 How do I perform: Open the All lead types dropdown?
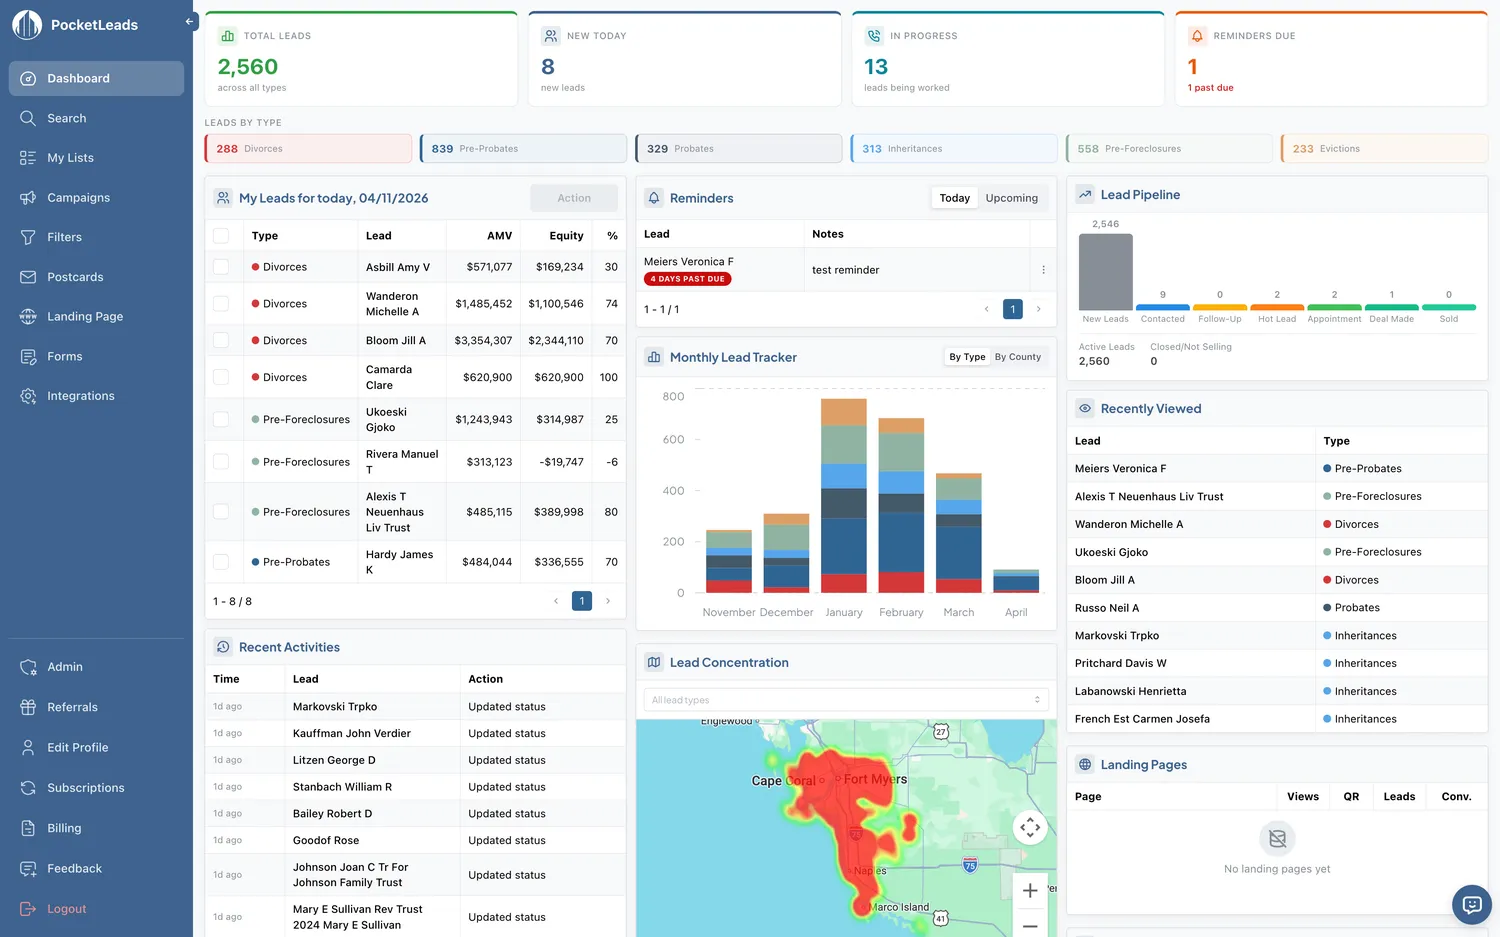click(846, 700)
